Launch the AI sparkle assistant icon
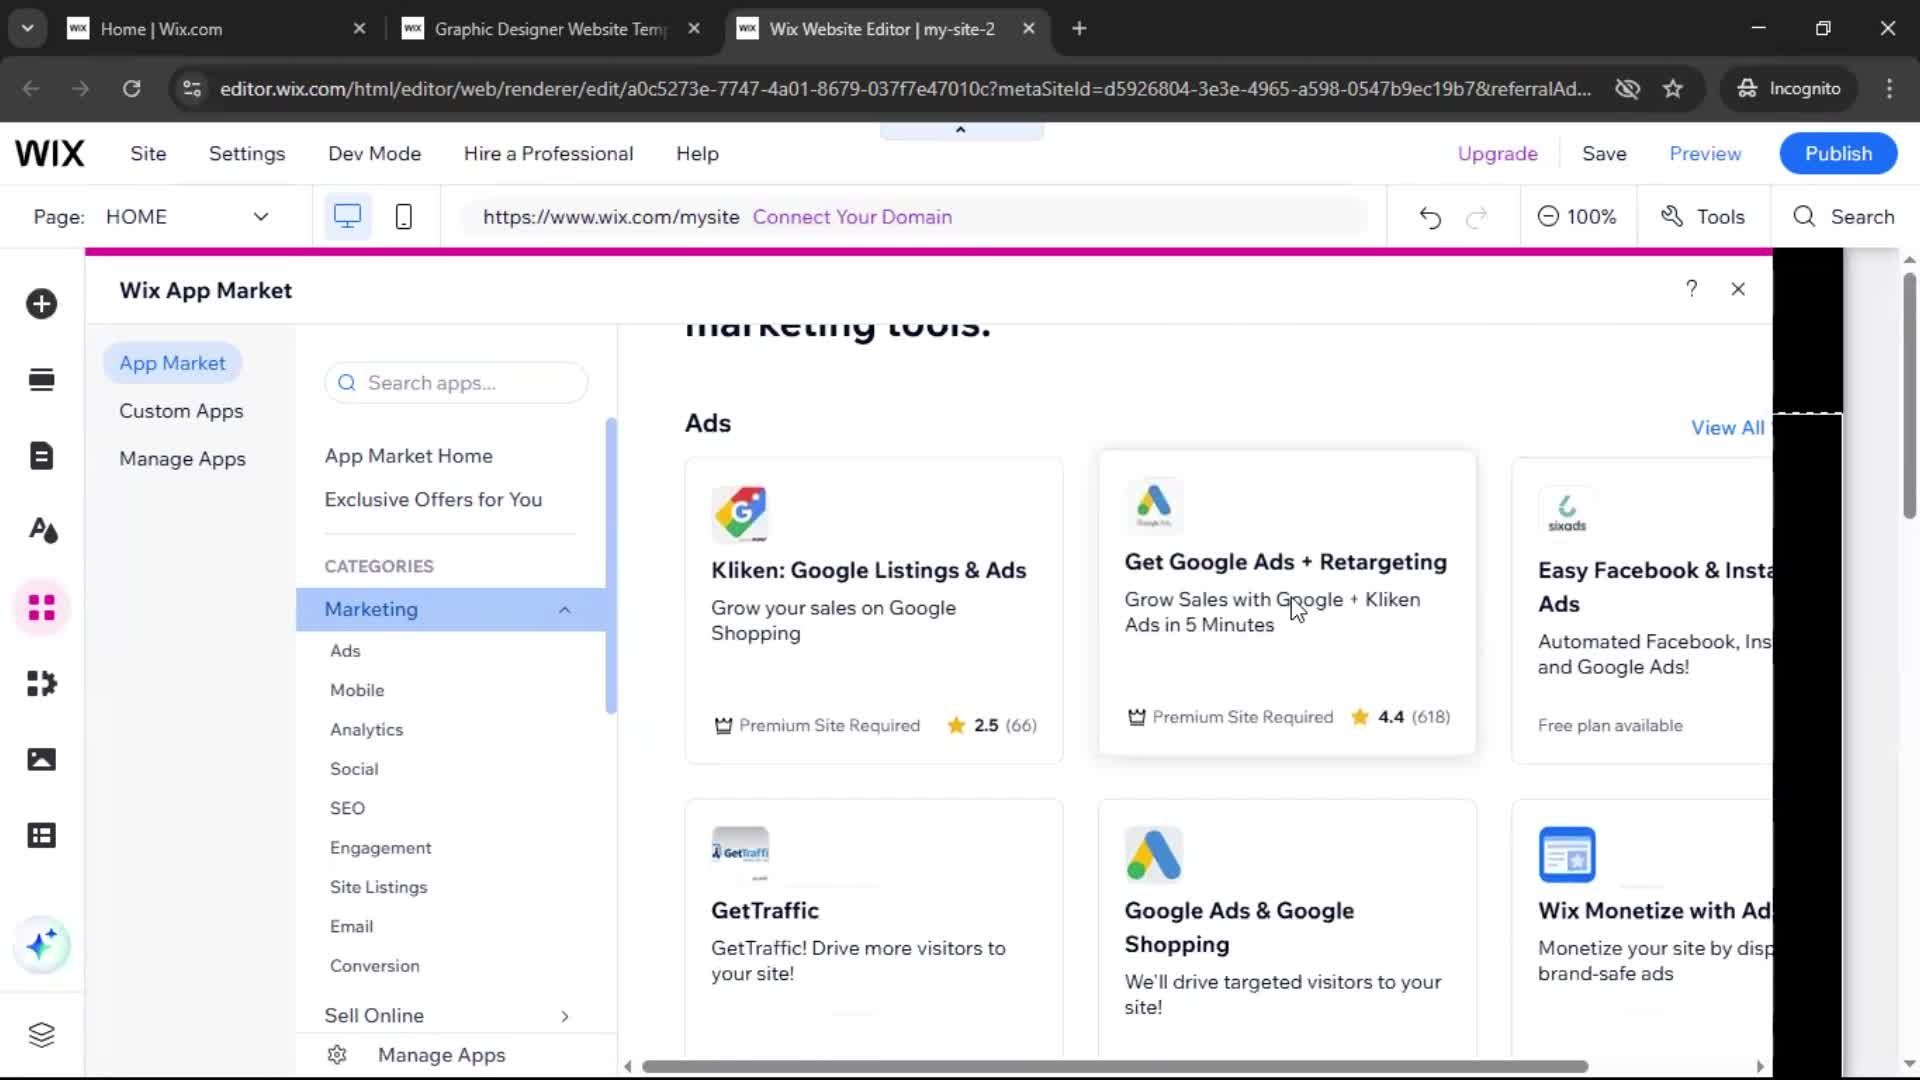The image size is (1920, 1080). pos(42,945)
